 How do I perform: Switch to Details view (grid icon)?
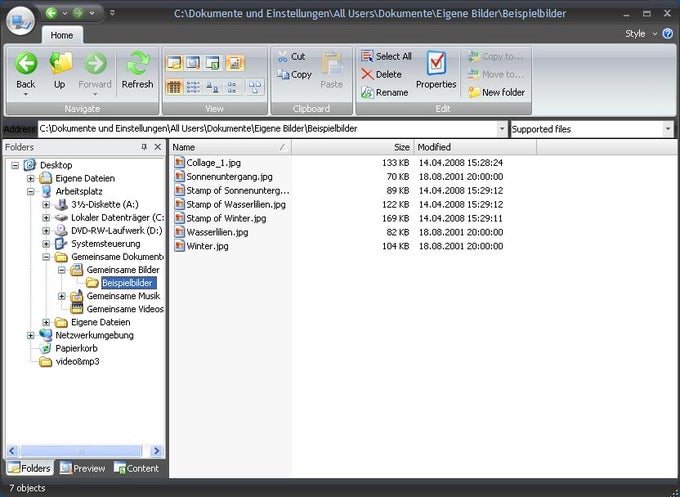pos(173,87)
